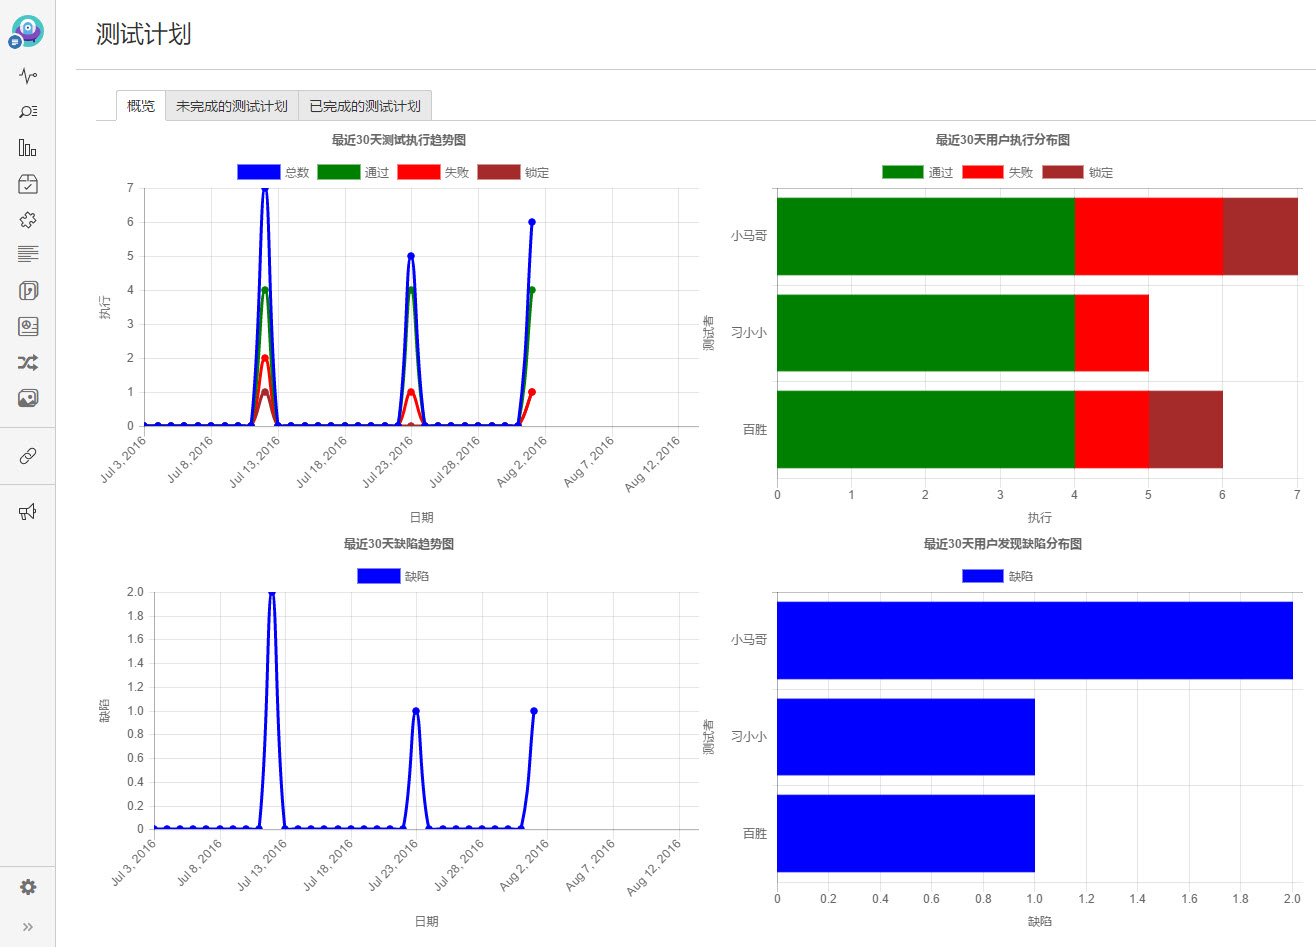Image resolution: width=1316 pixels, height=947 pixels.
Task: Click the Aug 2, 2016 label in defect trend chart
Action: pos(524,865)
